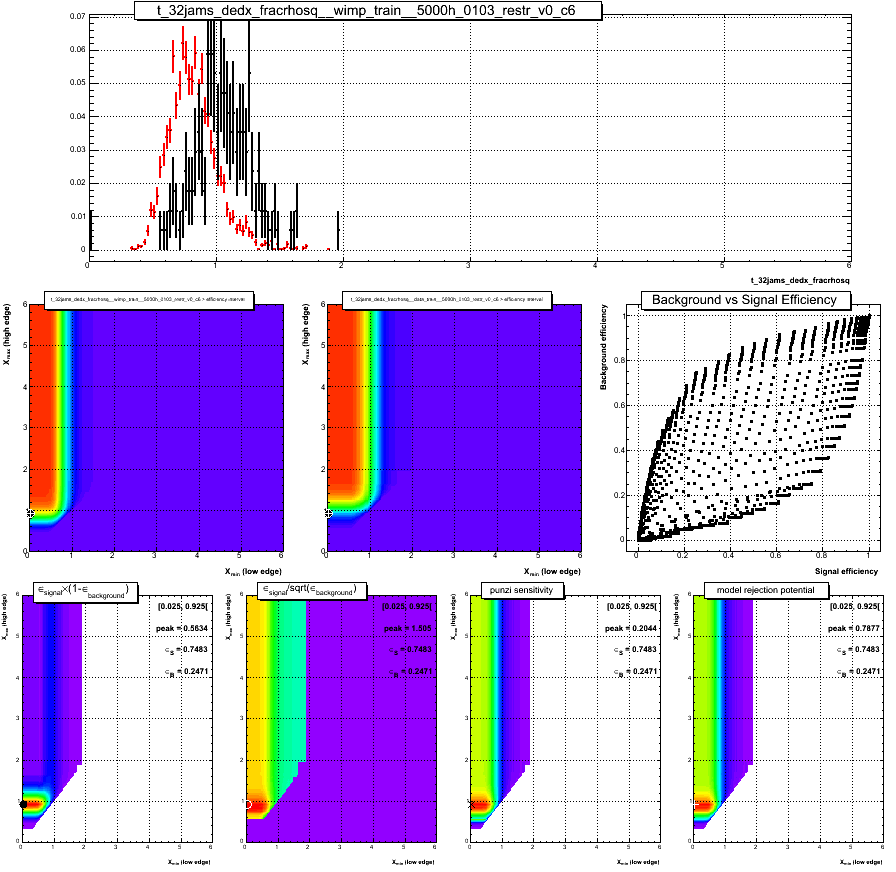Viewport: 896px width, 872px height.
Task: Click the red region of the wimp_train efficiency map
Action: pos(45,400)
